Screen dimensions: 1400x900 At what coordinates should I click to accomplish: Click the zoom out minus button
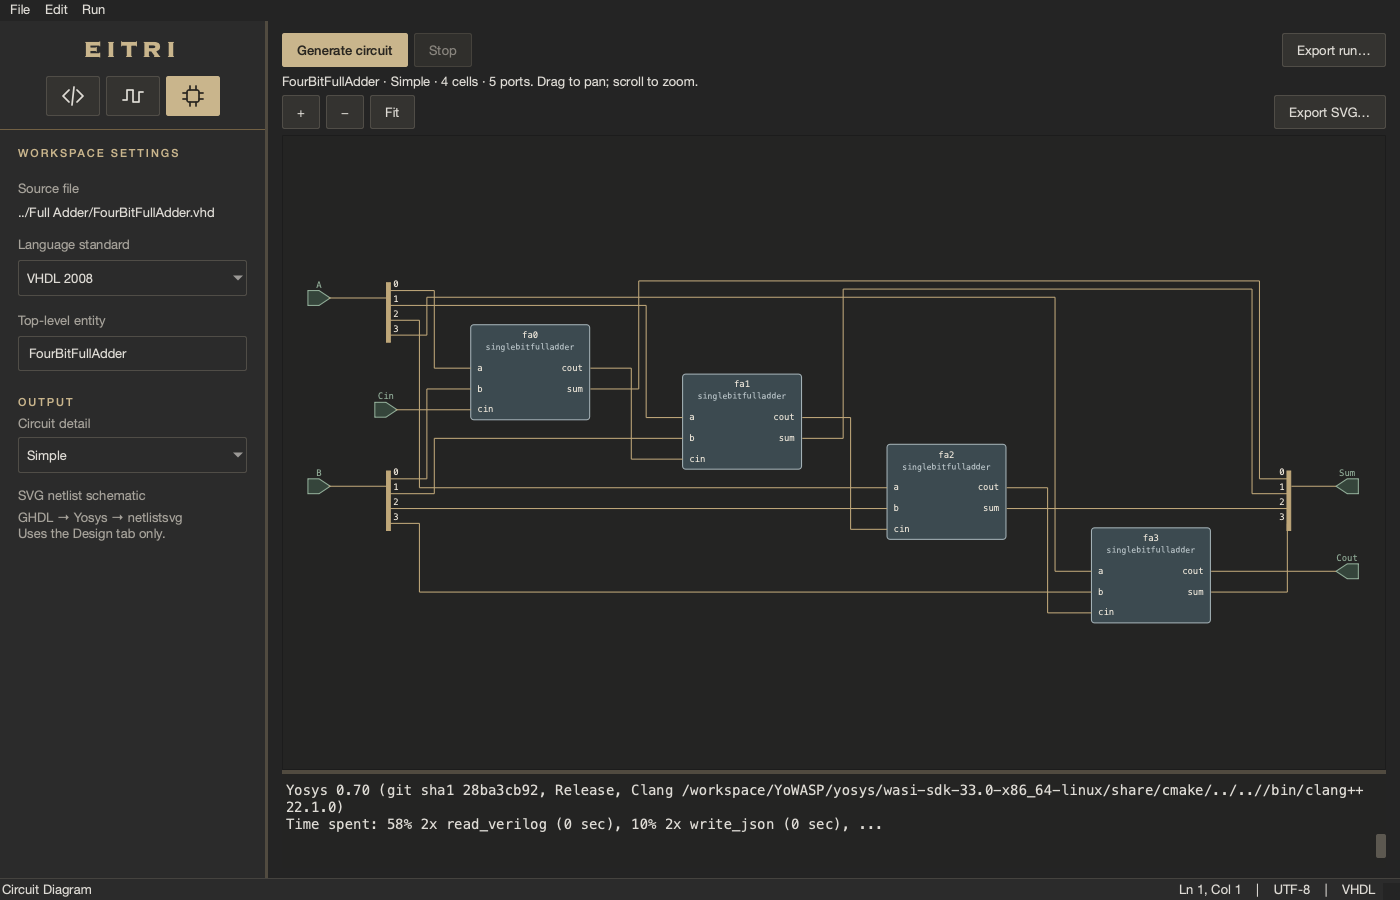[345, 113]
